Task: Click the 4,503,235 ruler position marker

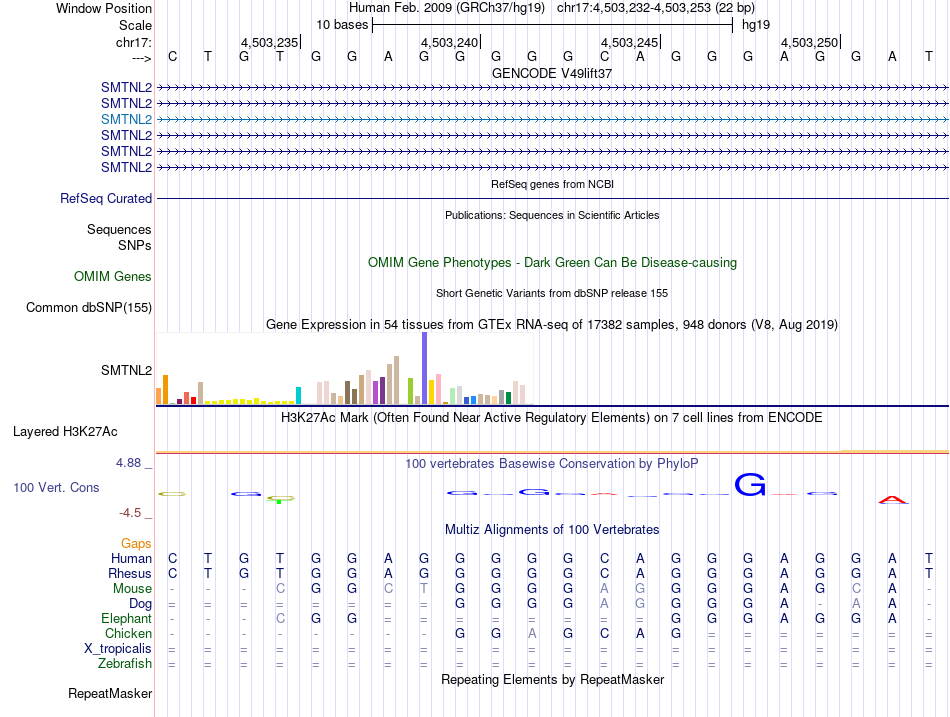Action: tap(270, 42)
